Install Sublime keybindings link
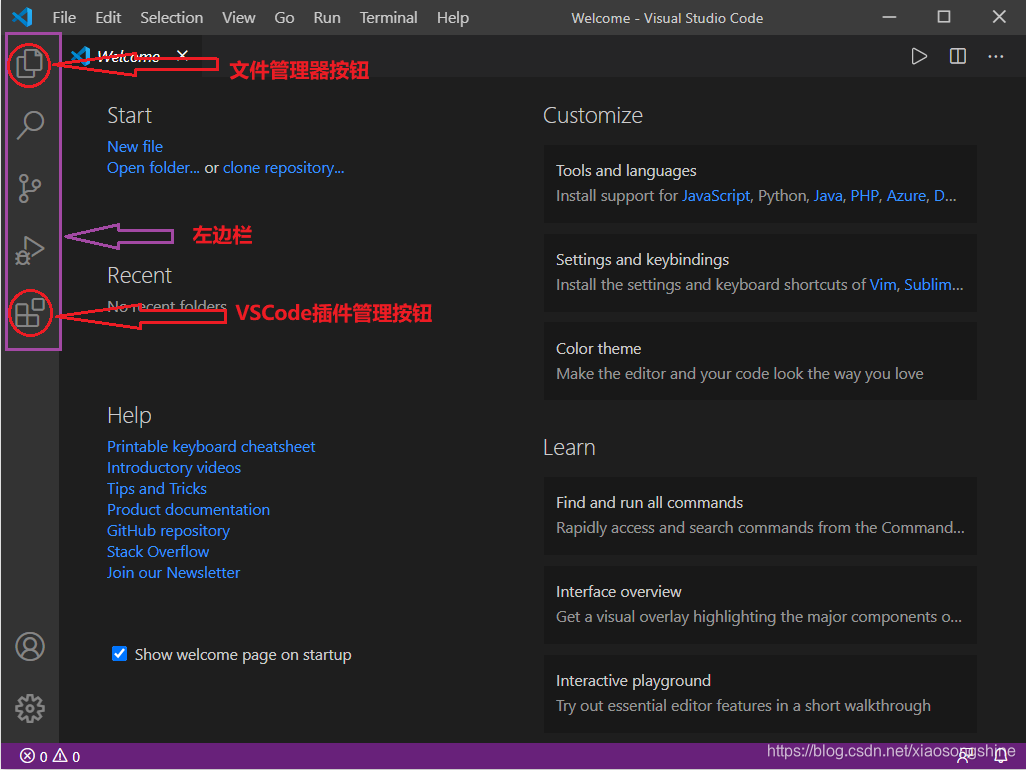The image size is (1026, 770). (x=933, y=285)
